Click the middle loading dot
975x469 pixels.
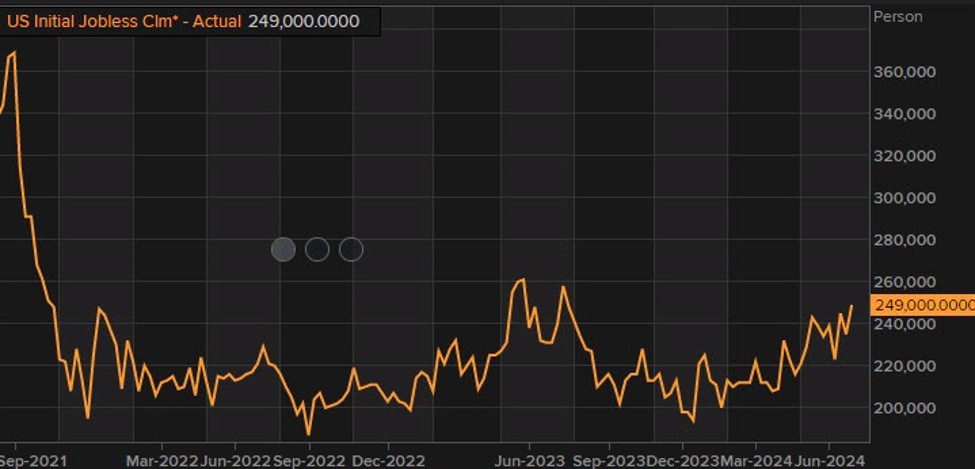point(317,249)
